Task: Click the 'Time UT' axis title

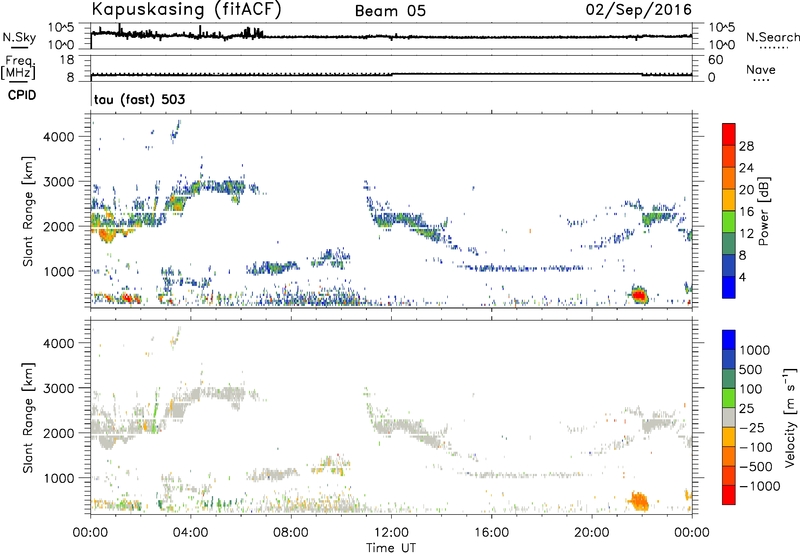Action: 391,548
